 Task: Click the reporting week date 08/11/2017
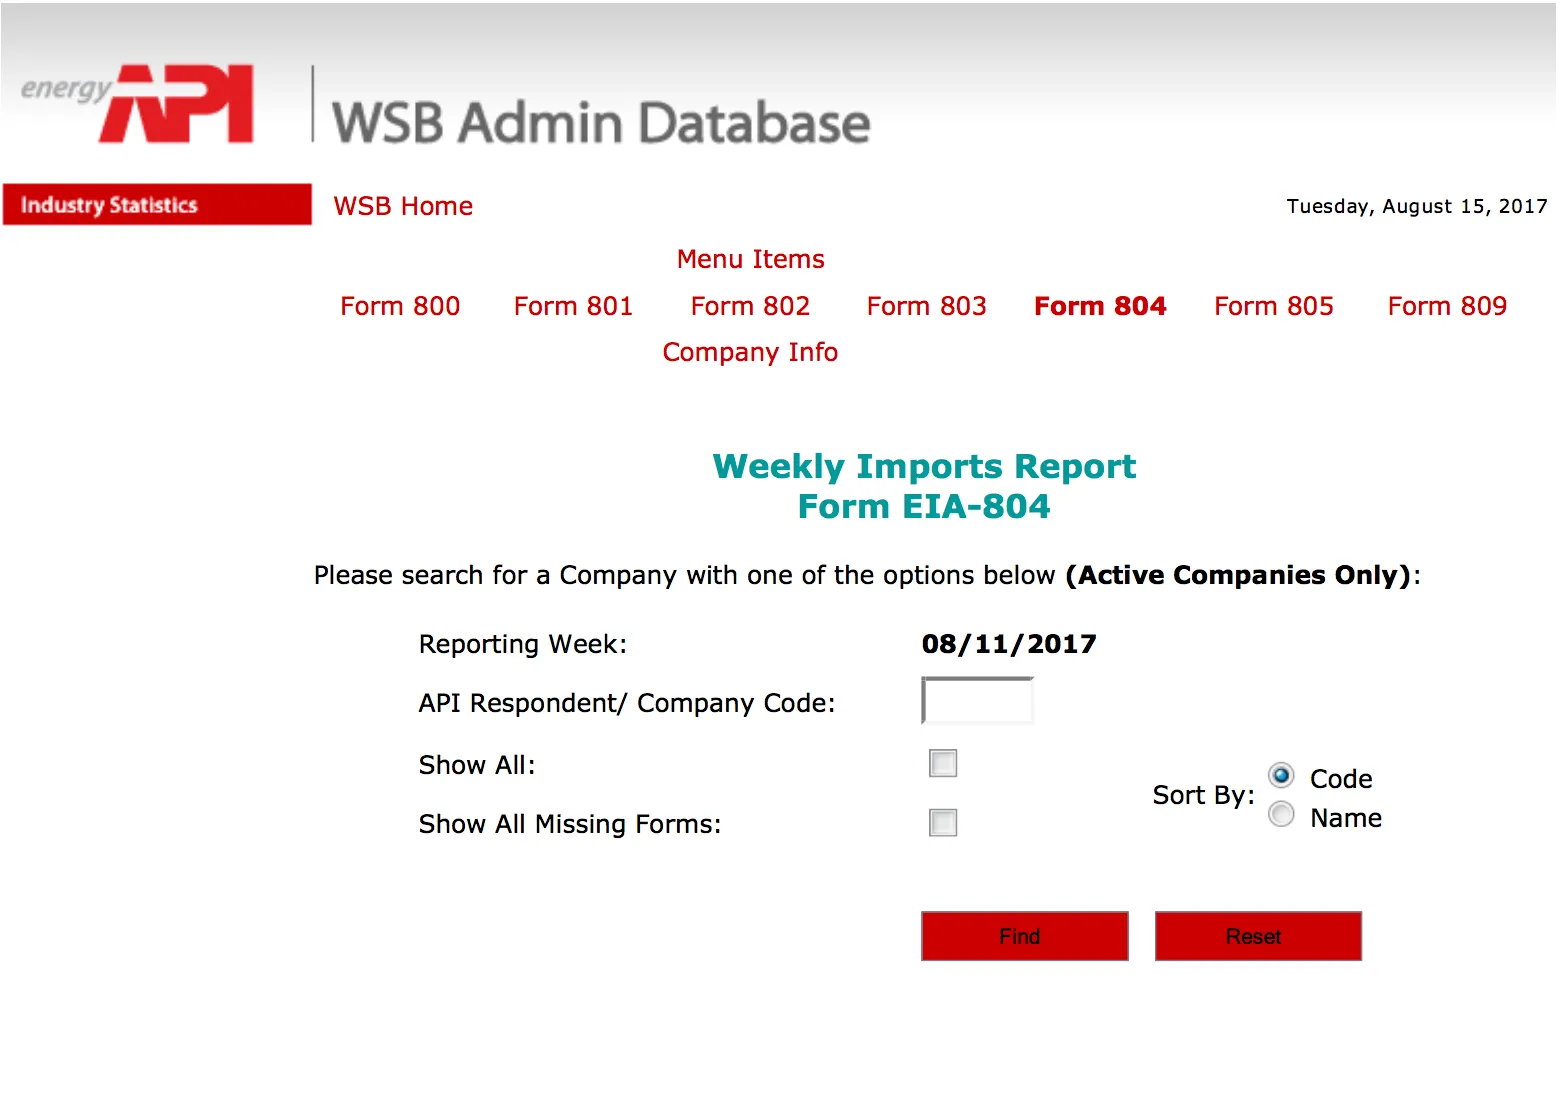(x=1009, y=644)
